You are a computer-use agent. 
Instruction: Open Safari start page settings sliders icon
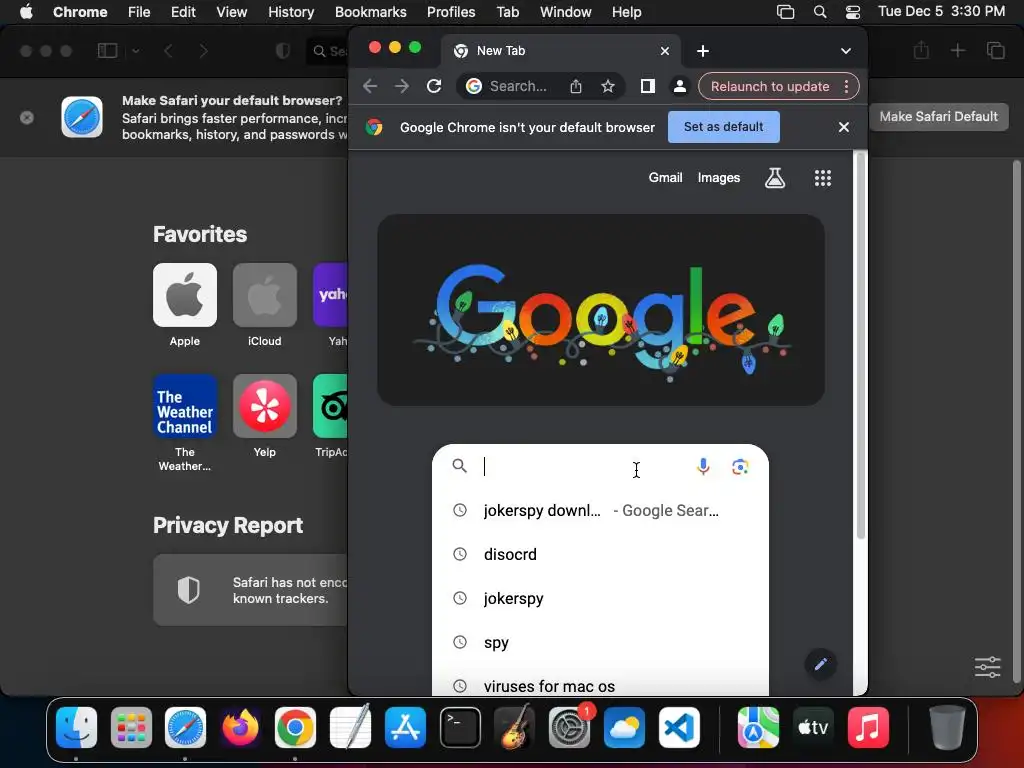[987, 667]
